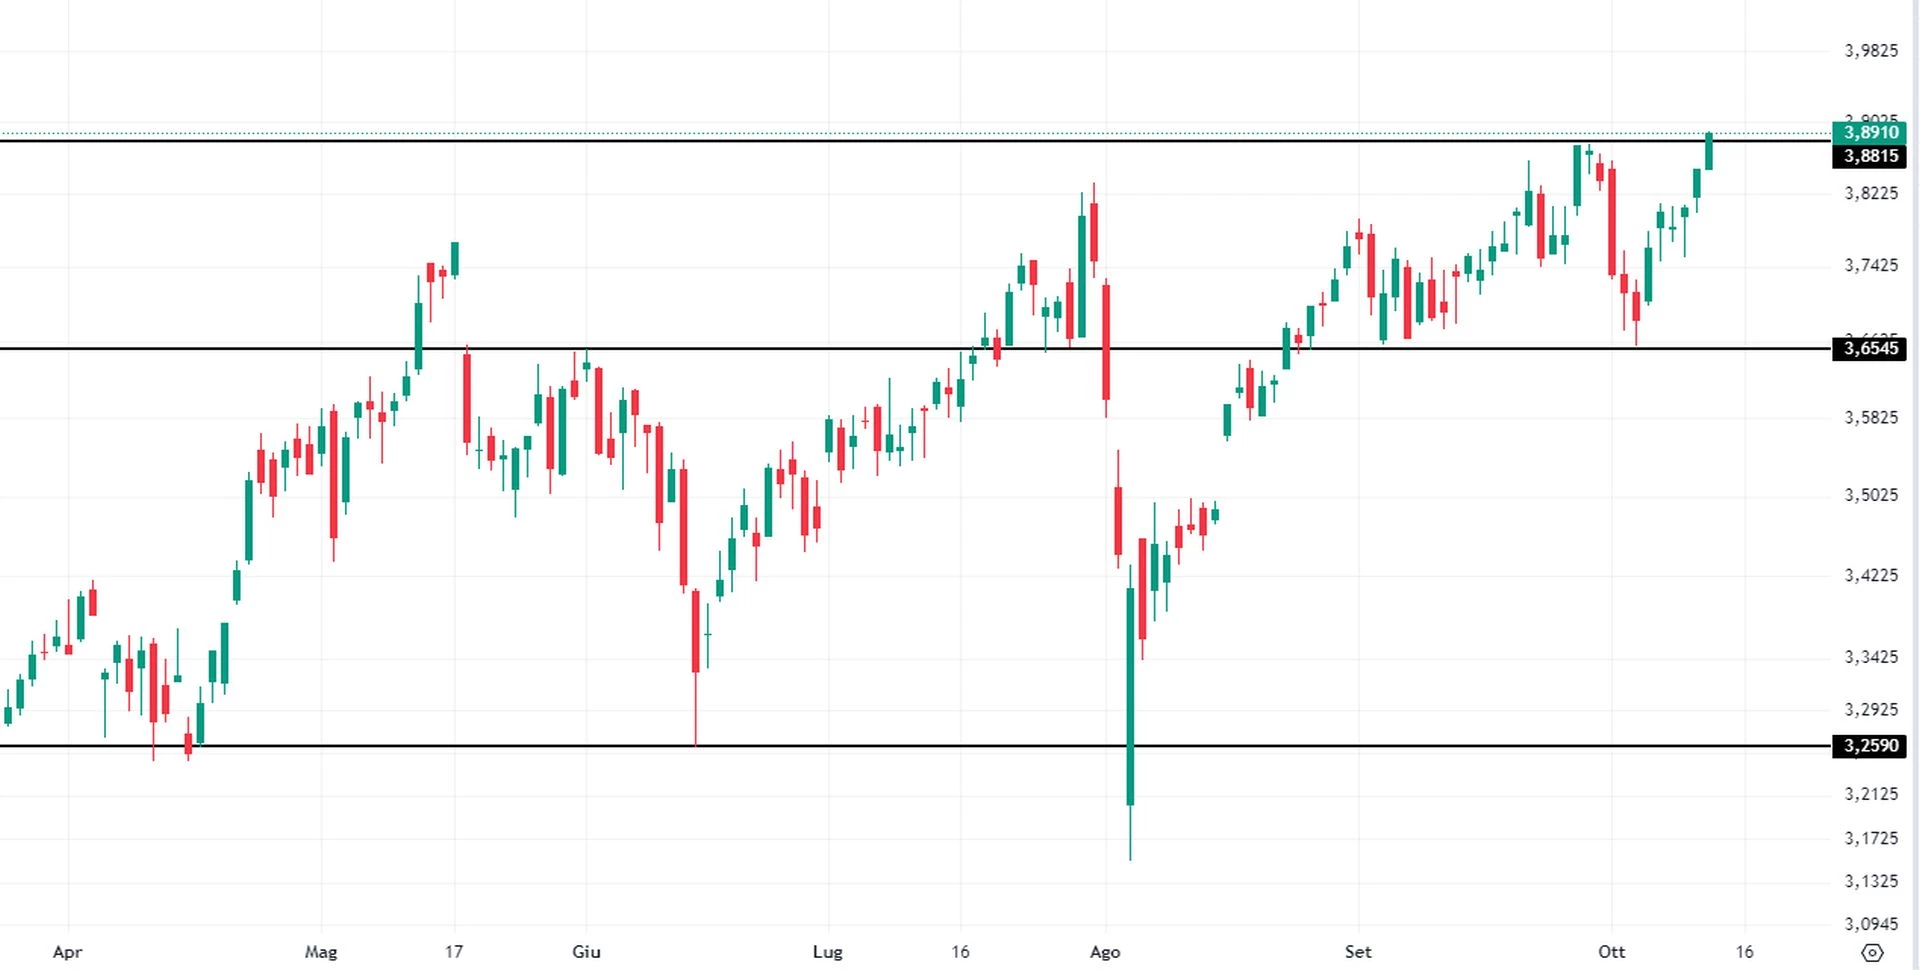This screenshot has width=1920, height=970.
Task: Click the 3,6545 horizontal line price tag
Action: tap(1870, 348)
